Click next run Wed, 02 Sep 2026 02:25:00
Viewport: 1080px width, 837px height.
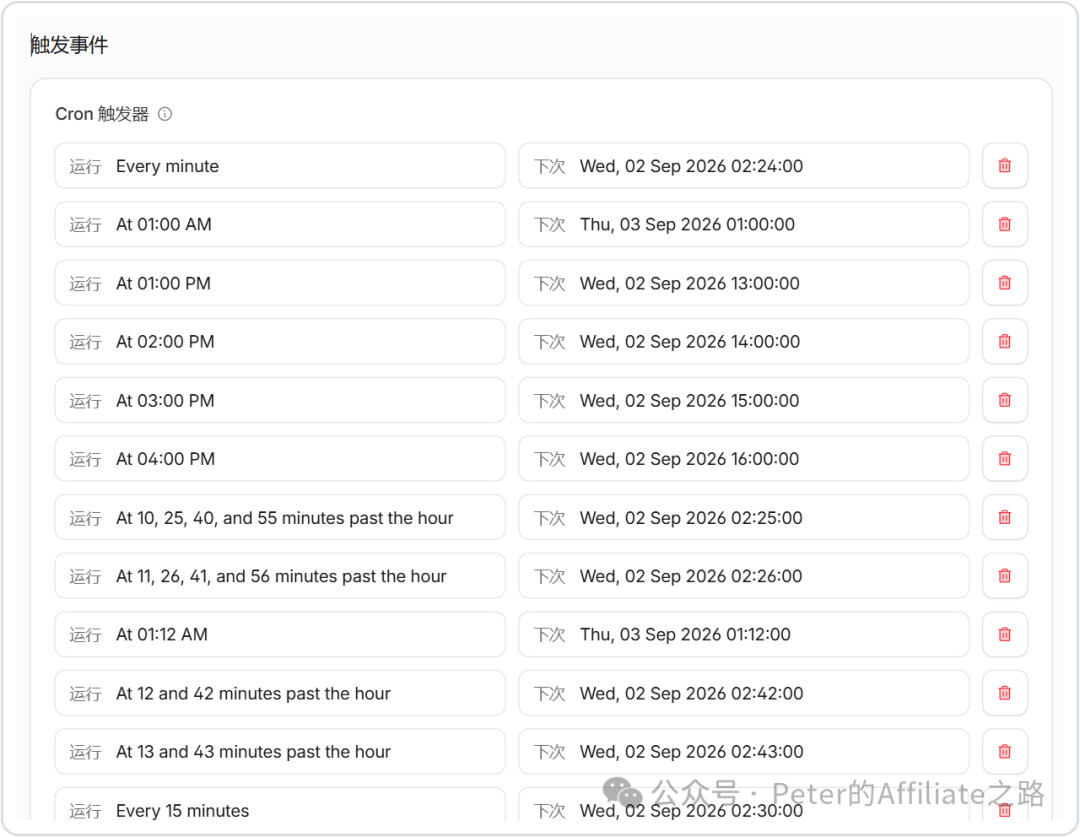(744, 517)
